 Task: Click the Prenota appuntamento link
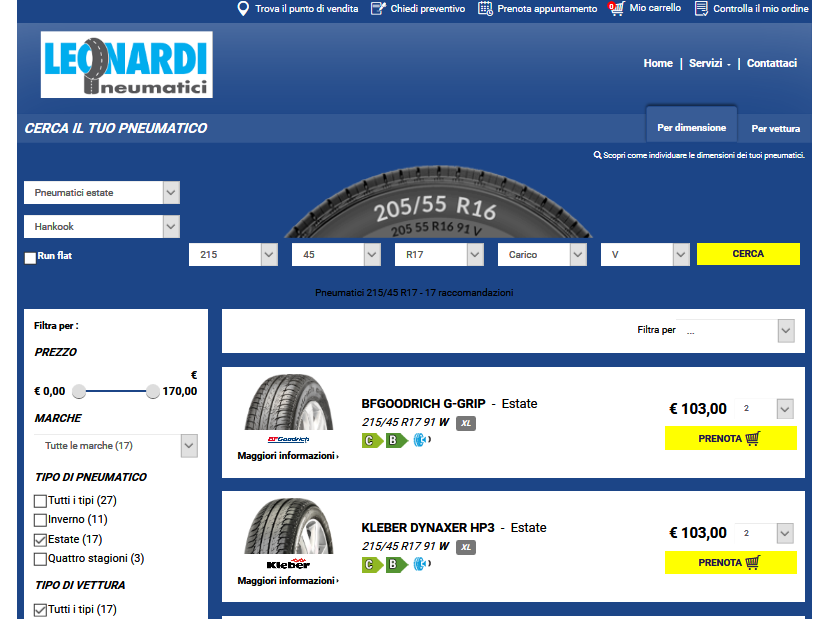tap(547, 8)
